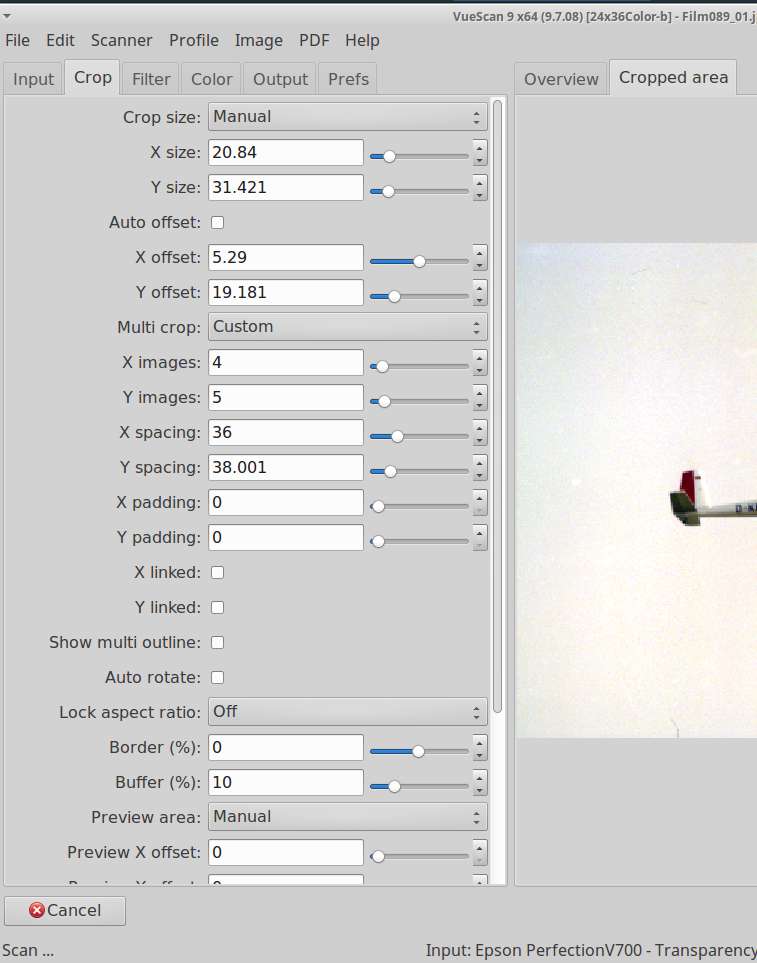The image size is (757, 963).
Task: Switch to the Filter tab
Action: pyautogui.click(x=151, y=79)
